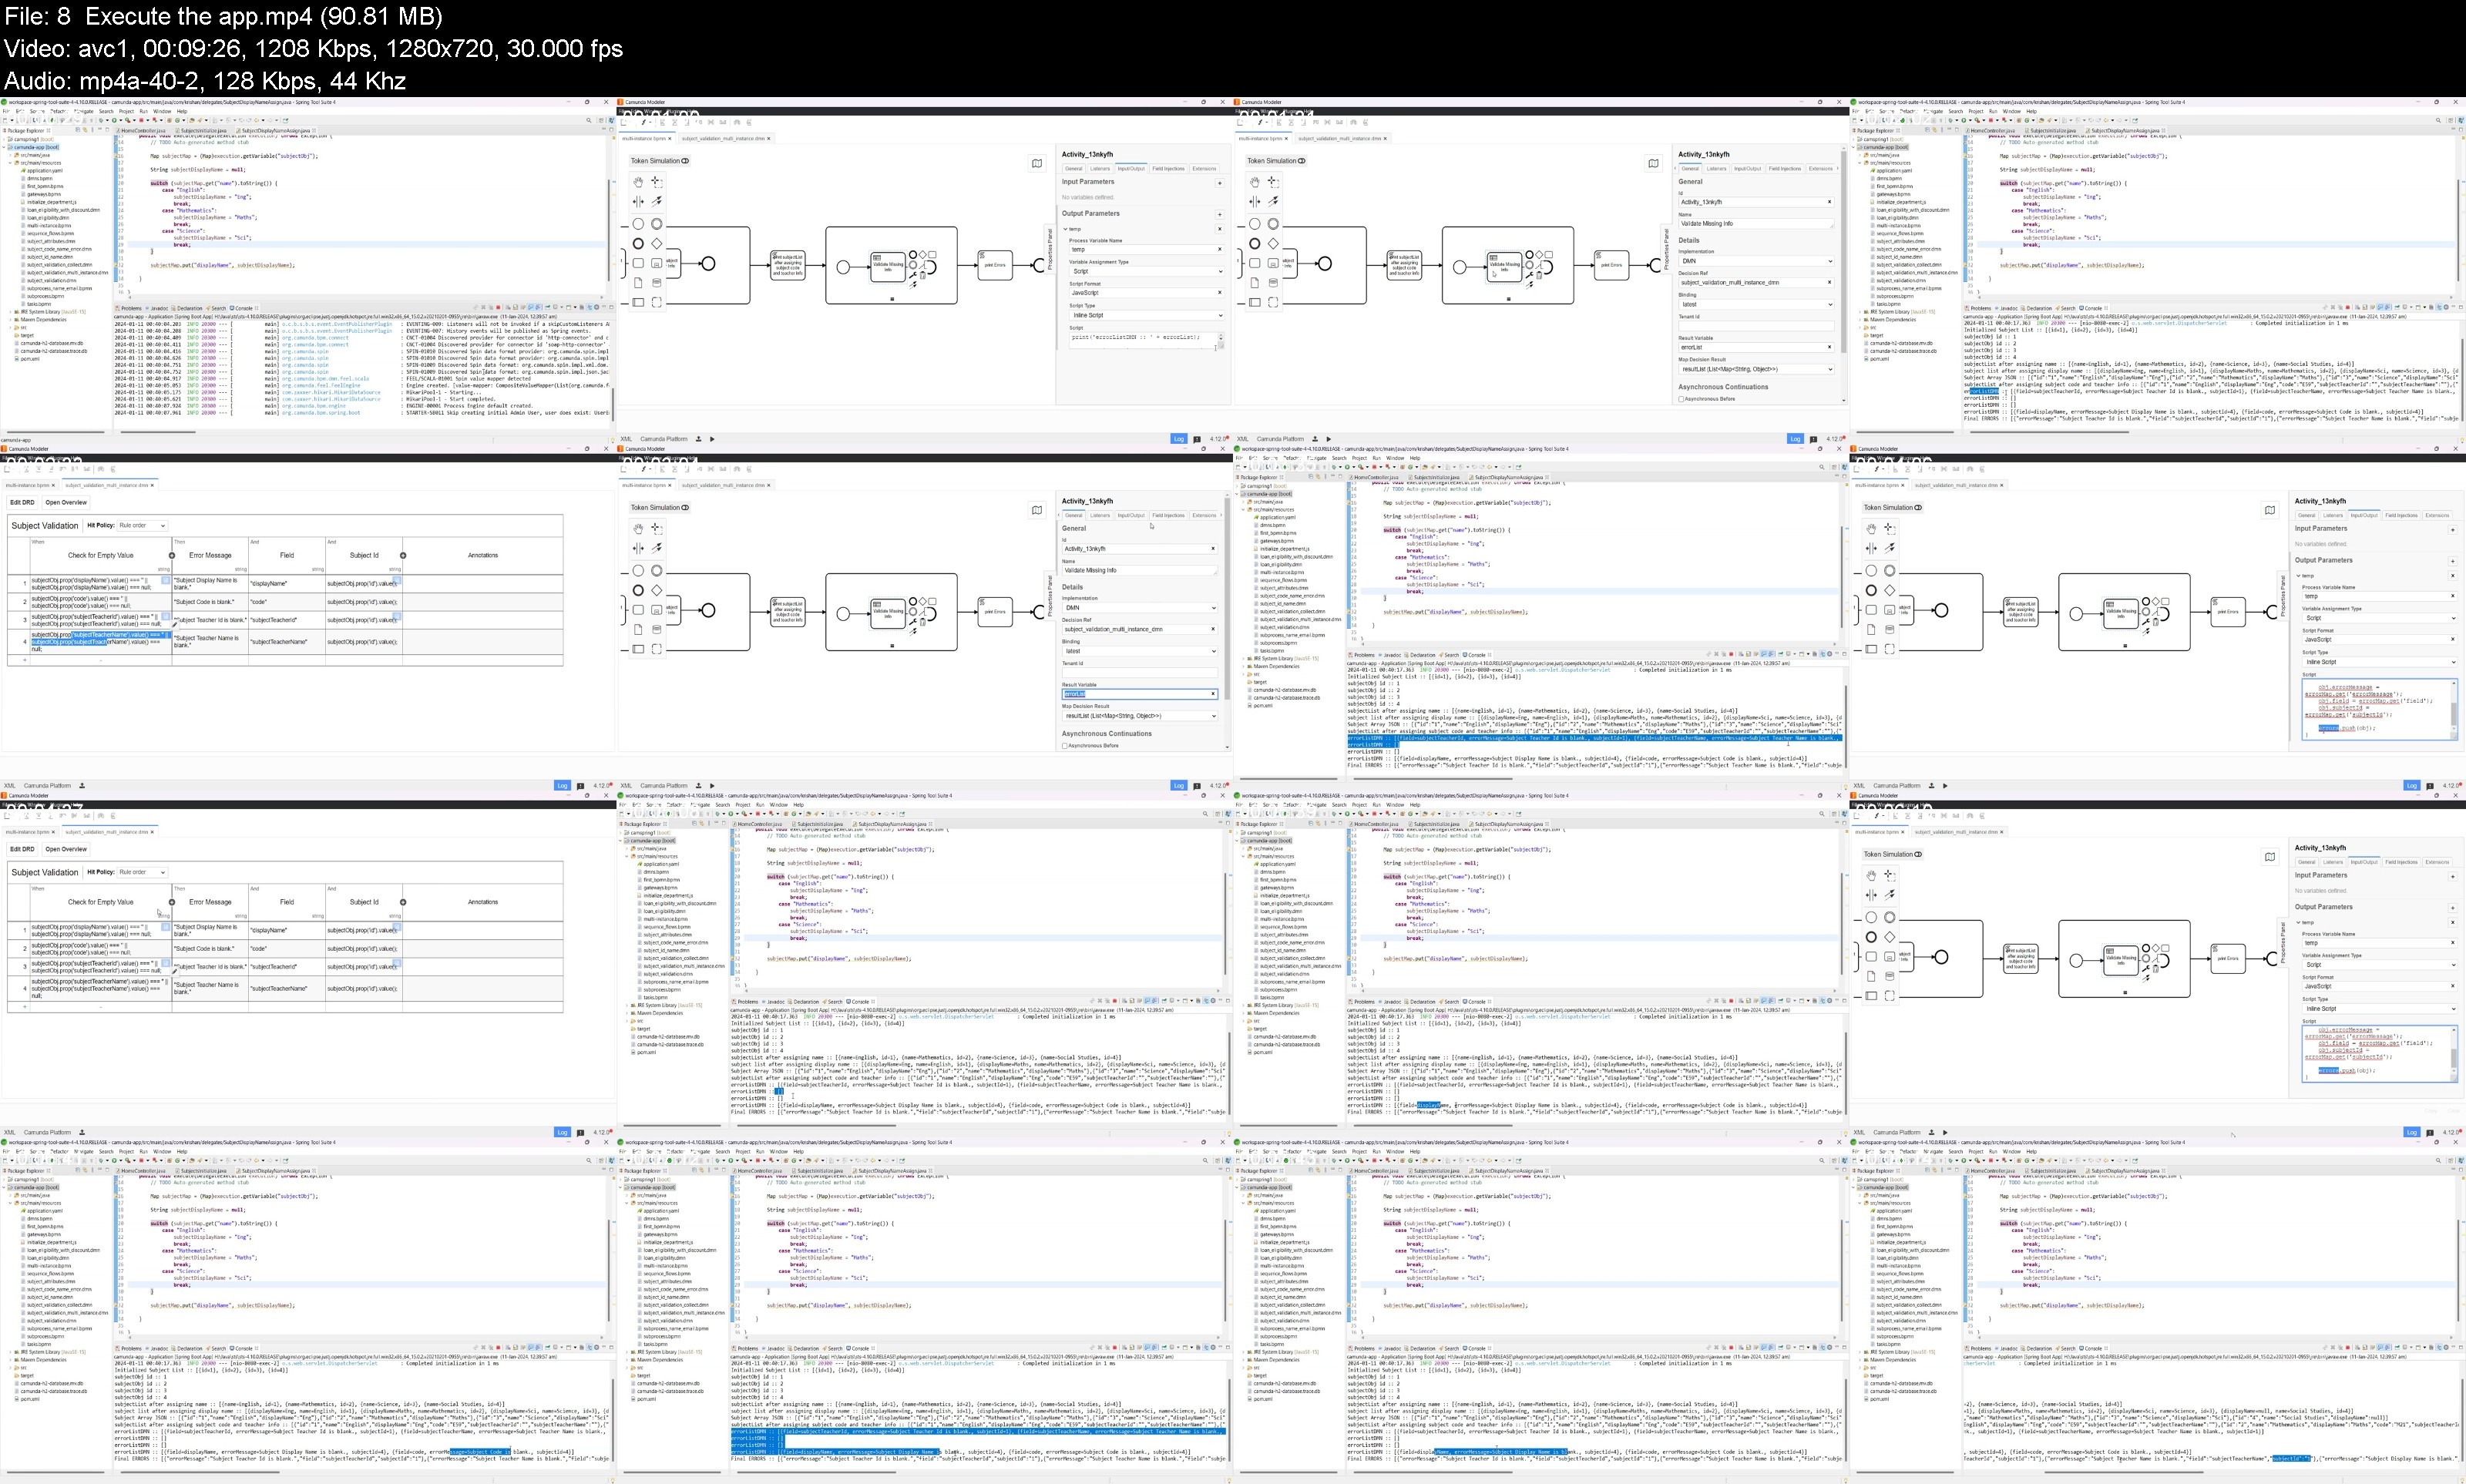Click Decision Ref field in highlighted-errorList frame
The width and height of the screenshot is (2466, 1484).
1139,629
